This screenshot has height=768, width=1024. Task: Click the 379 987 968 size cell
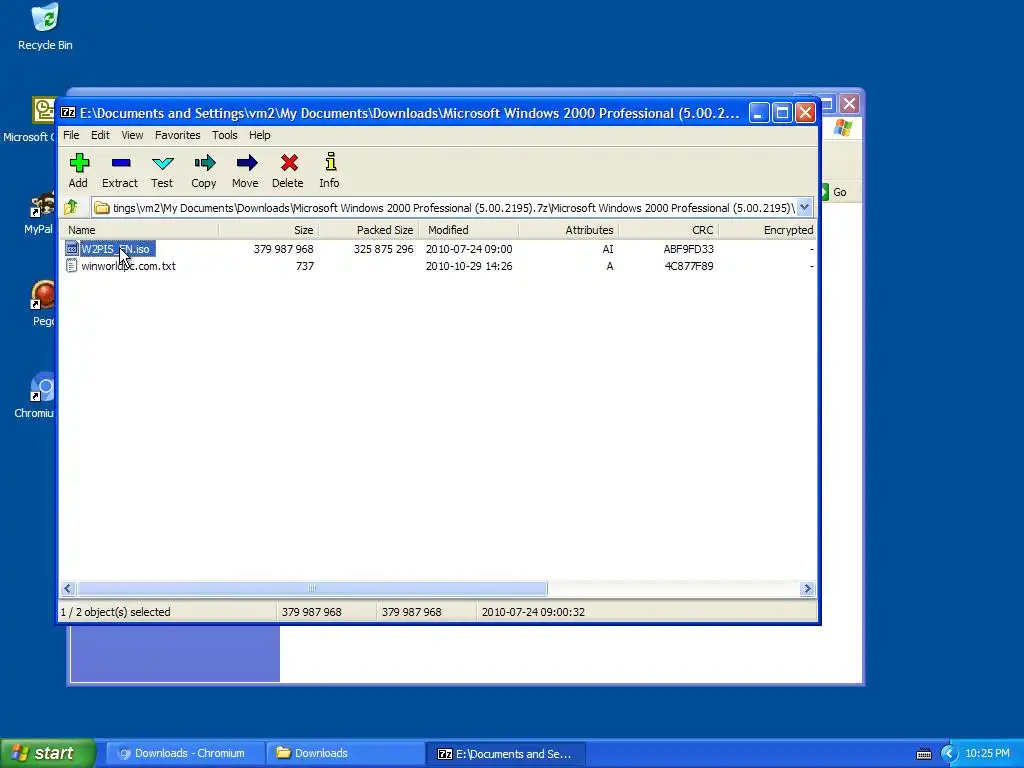pyautogui.click(x=283, y=249)
